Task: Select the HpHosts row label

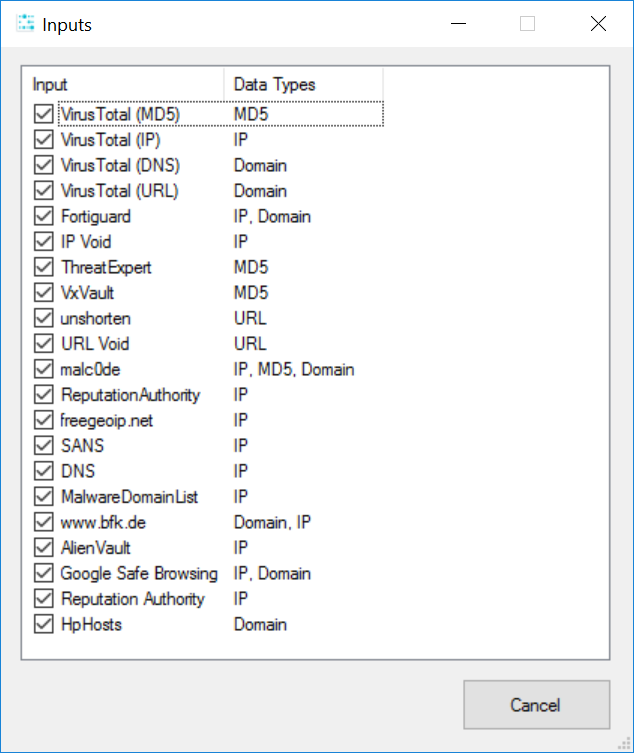Action: pos(91,624)
